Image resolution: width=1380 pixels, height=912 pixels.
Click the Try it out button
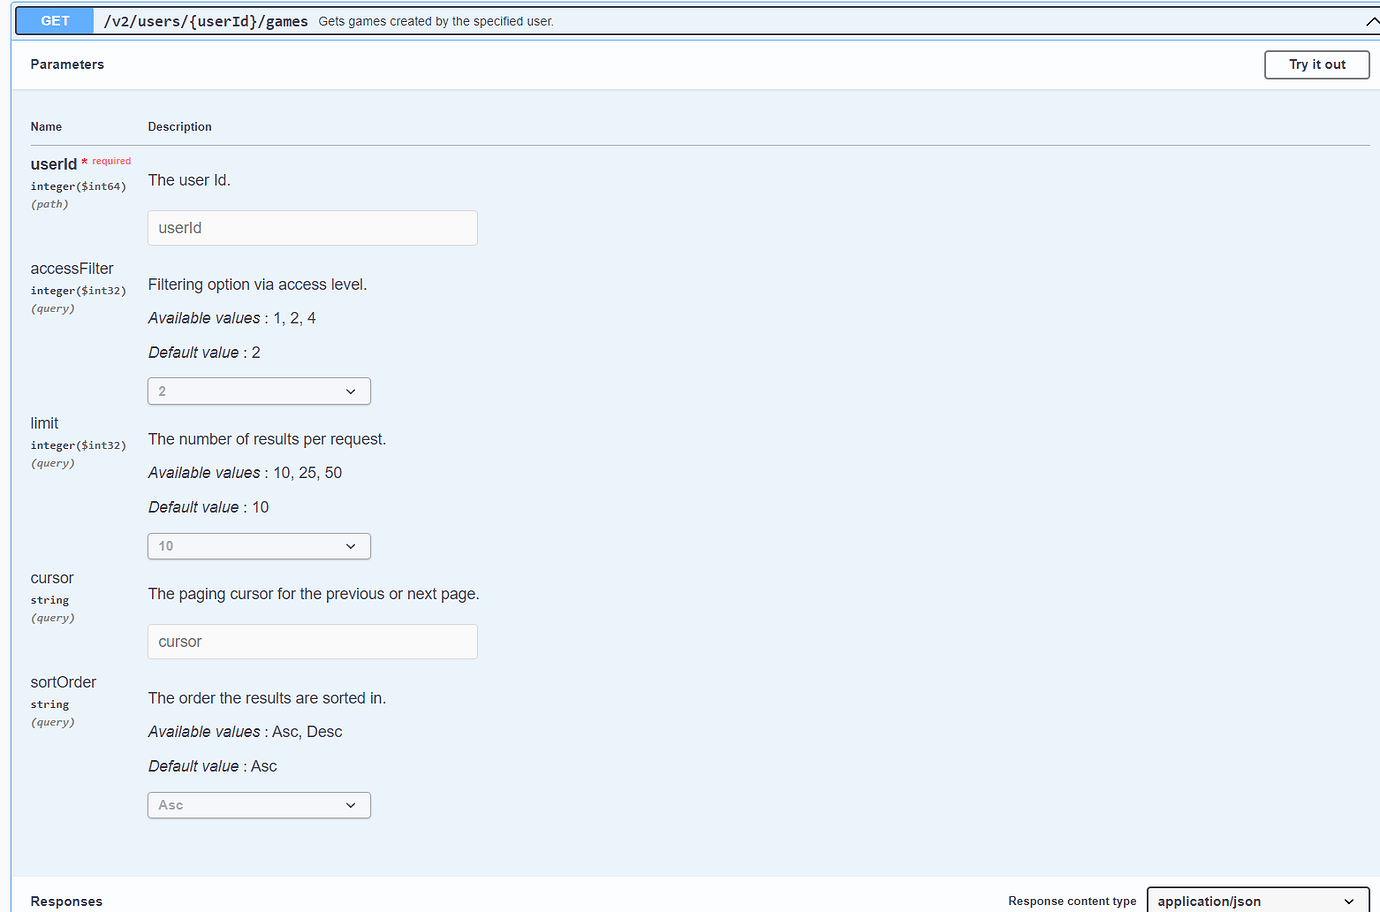click(x=1316, y=64)
